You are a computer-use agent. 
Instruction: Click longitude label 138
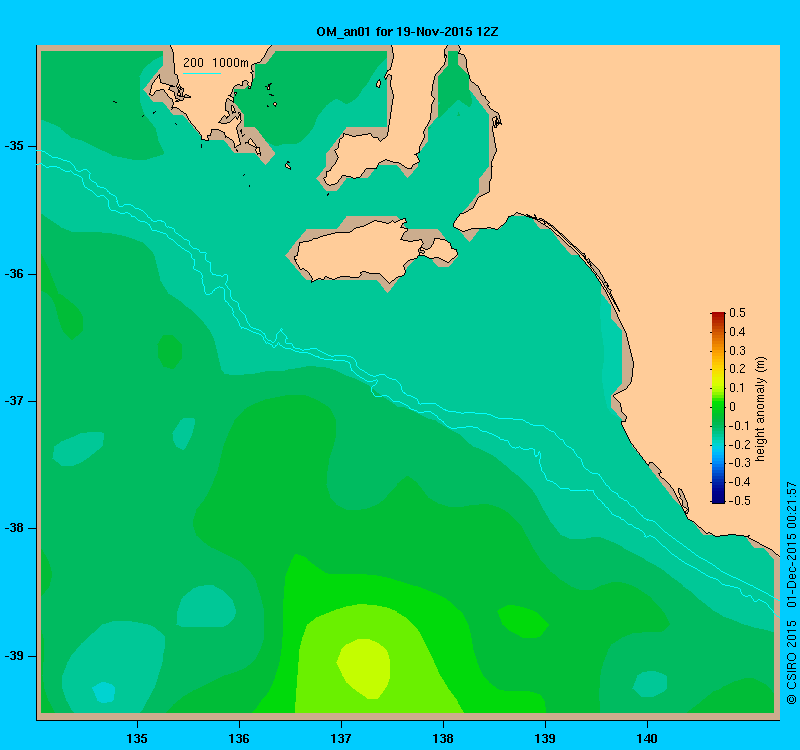coord(443,738)
